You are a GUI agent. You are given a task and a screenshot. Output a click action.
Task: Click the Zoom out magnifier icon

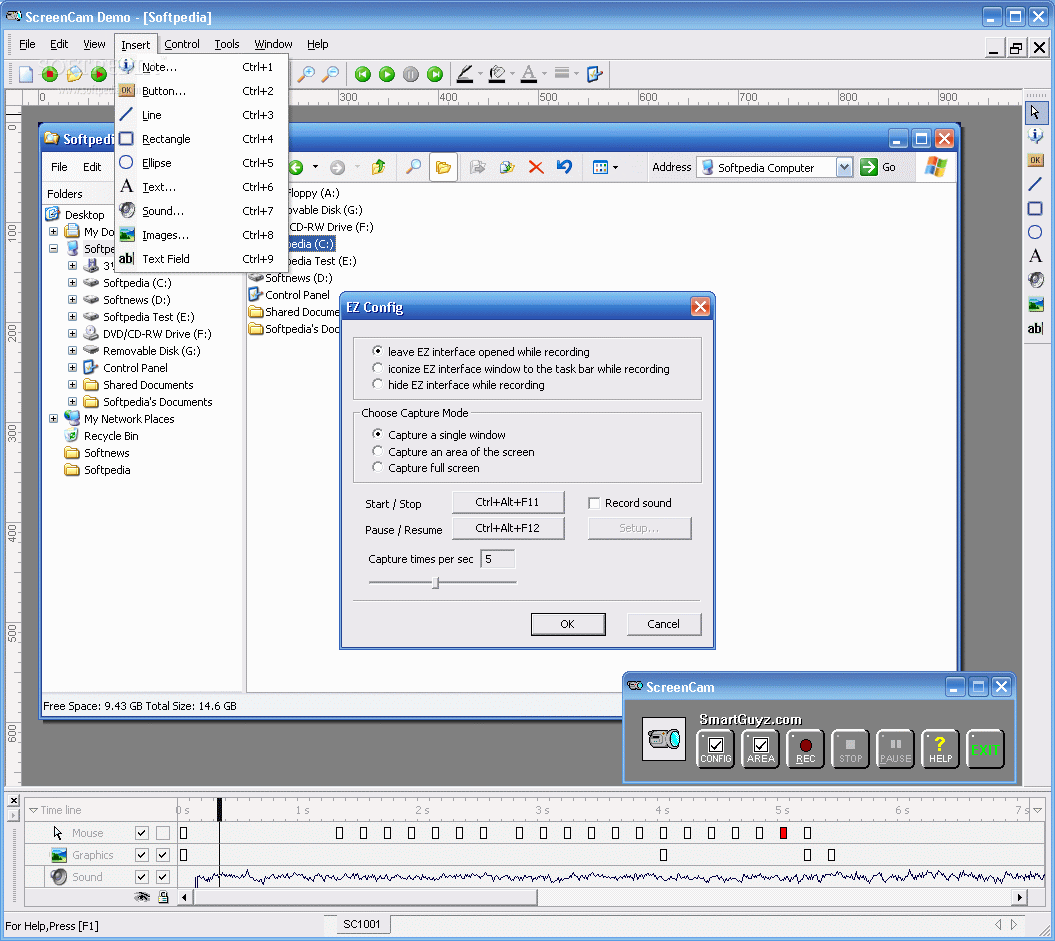pos(330,74)
